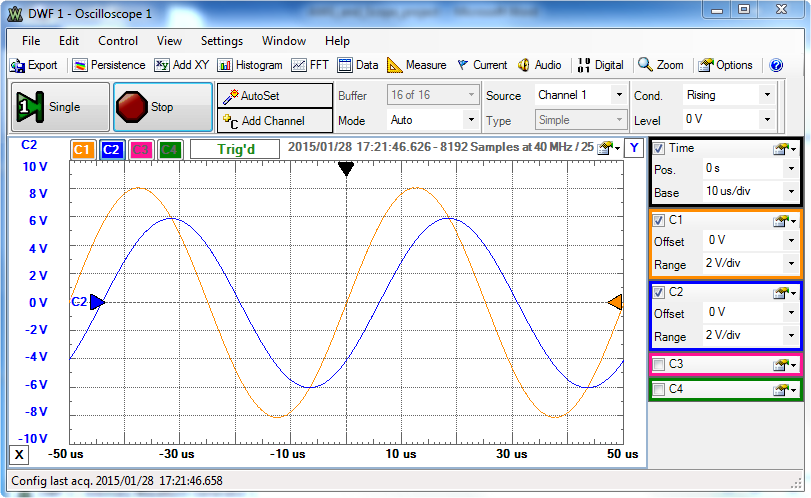The height and width of the screenshot is (498, 811).
Task: Open the Window menu
Action: 284,41
